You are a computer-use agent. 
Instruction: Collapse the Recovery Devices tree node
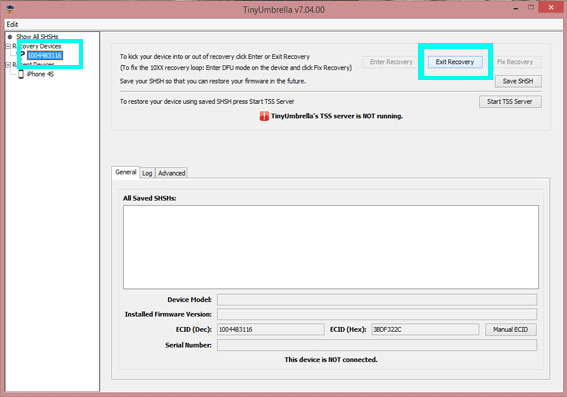click(8, 46)
